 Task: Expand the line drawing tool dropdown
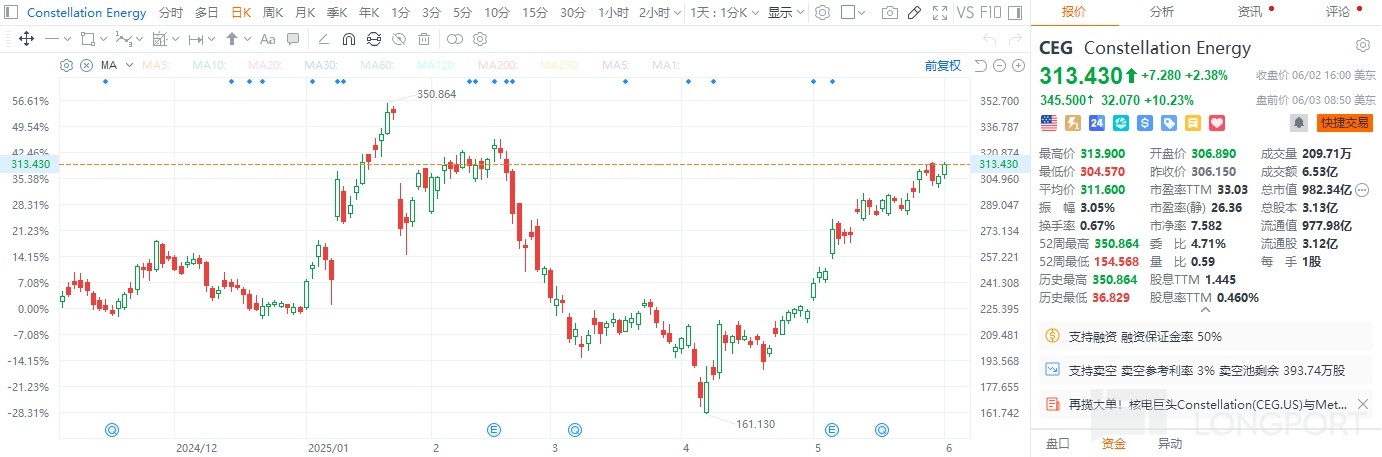click(x=66, y=39)
